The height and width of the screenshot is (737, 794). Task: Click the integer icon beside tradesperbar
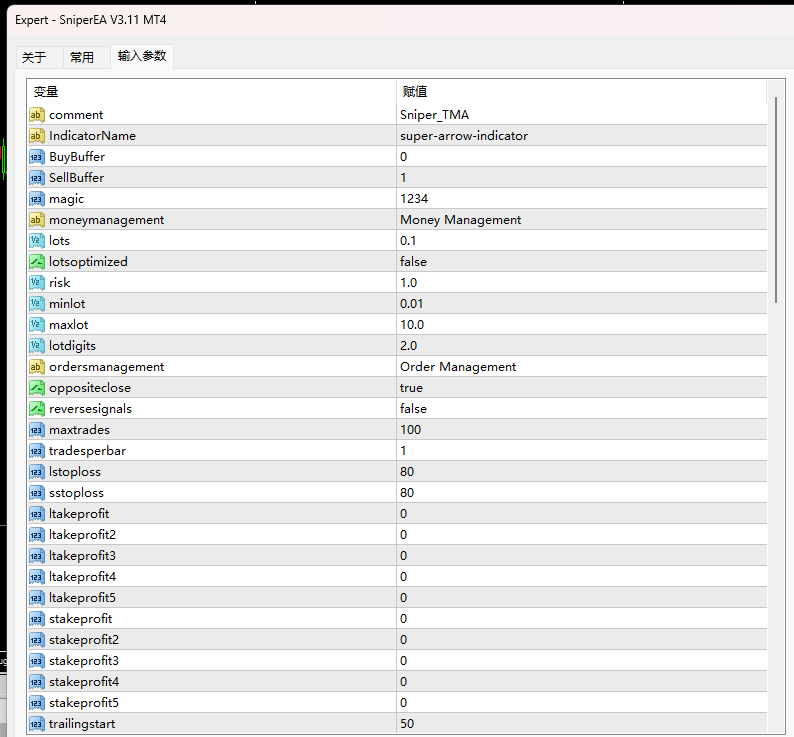point(36,451)
